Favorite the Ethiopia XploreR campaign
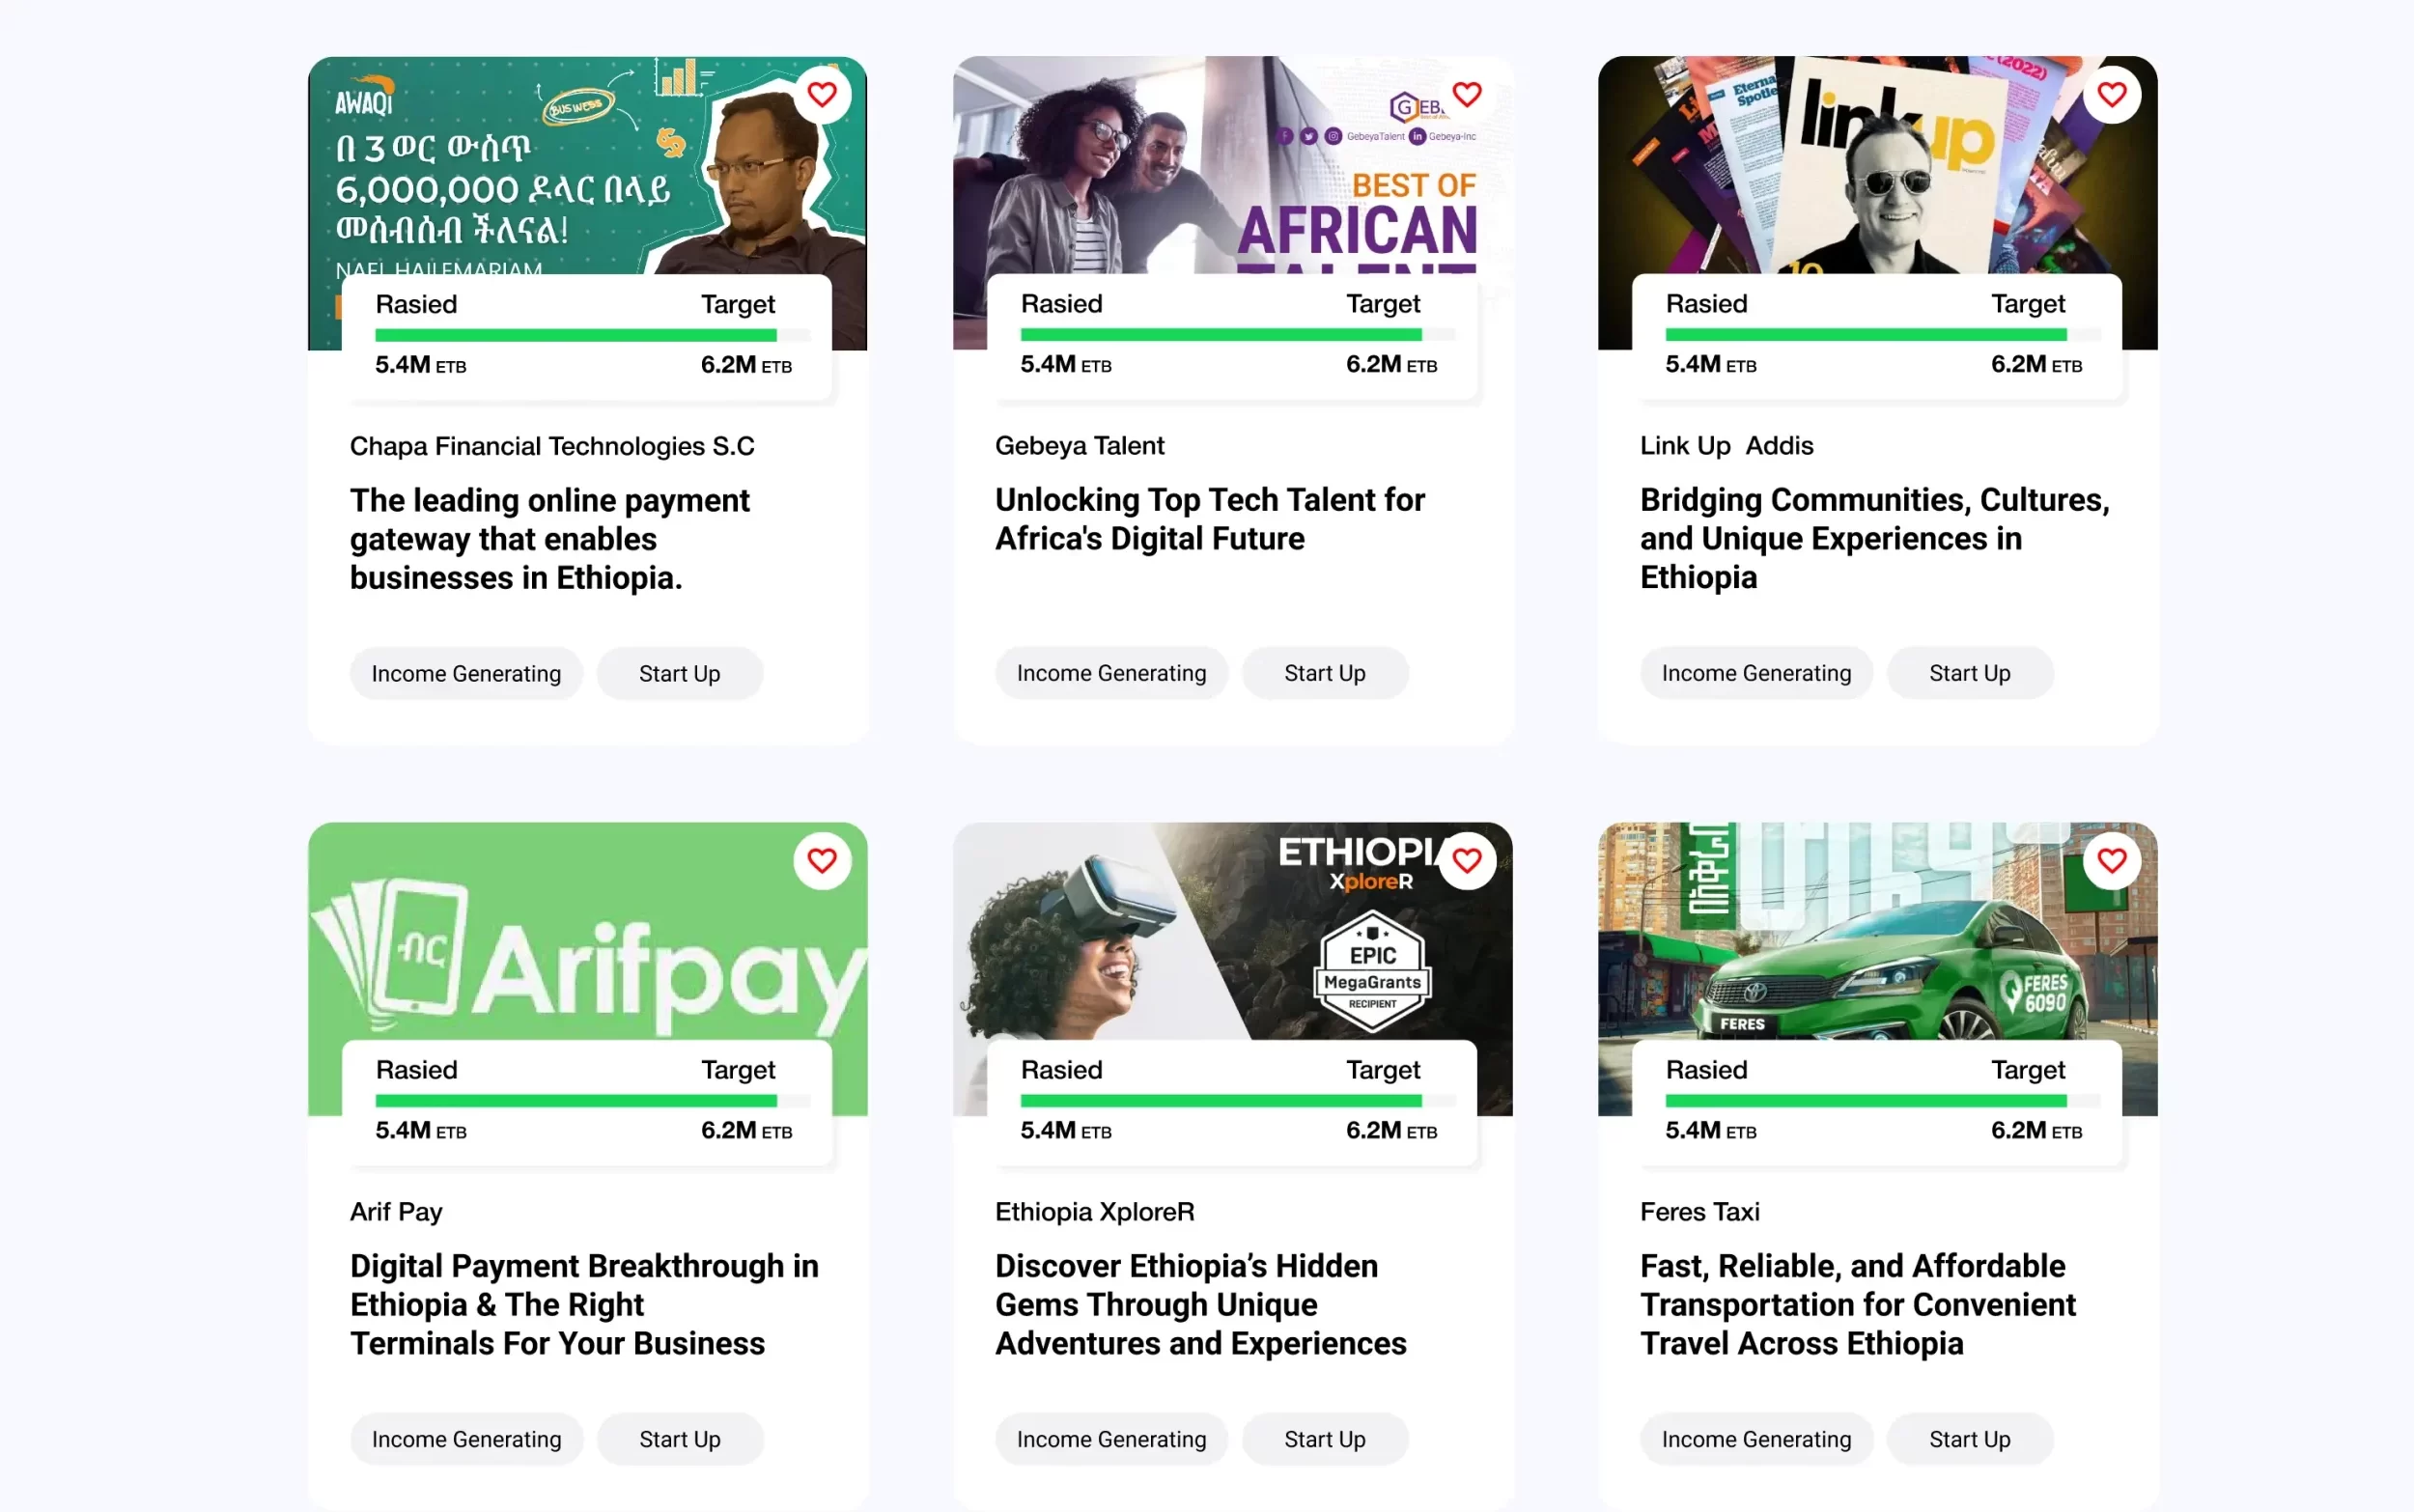The width and height of the screenshot is (2414, 1512). 1466,861
